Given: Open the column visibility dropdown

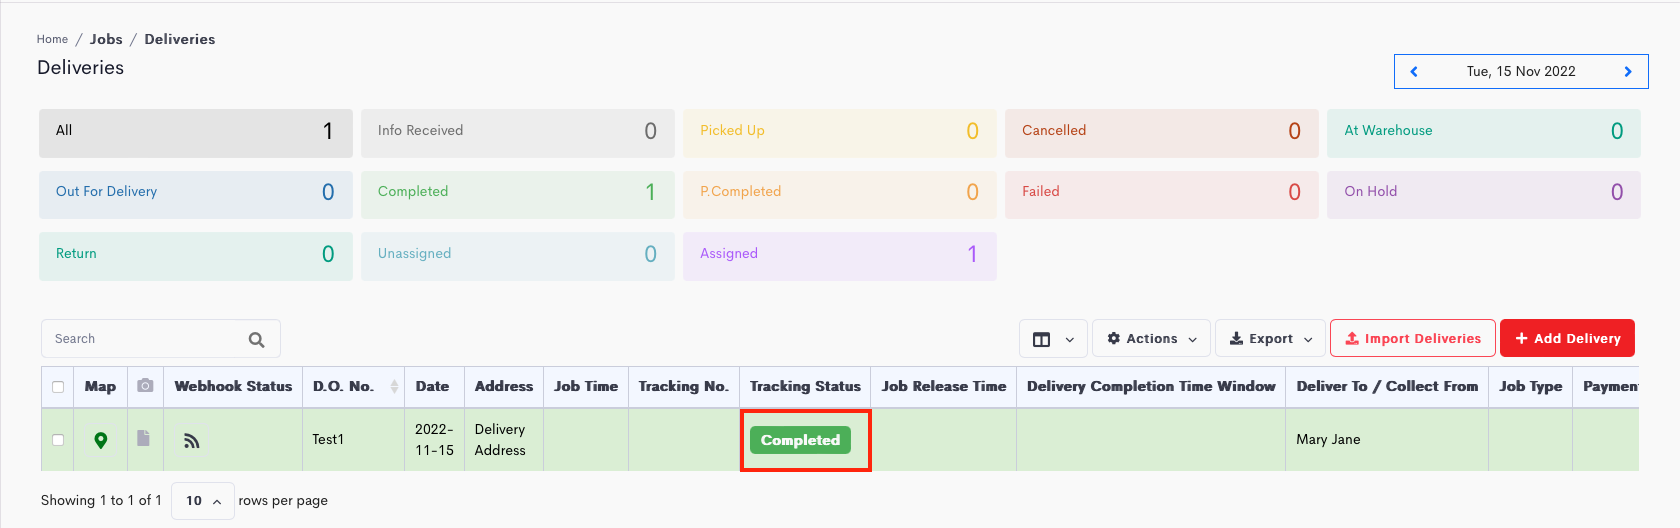Looking at the screenshot, I should (1053, 339).
